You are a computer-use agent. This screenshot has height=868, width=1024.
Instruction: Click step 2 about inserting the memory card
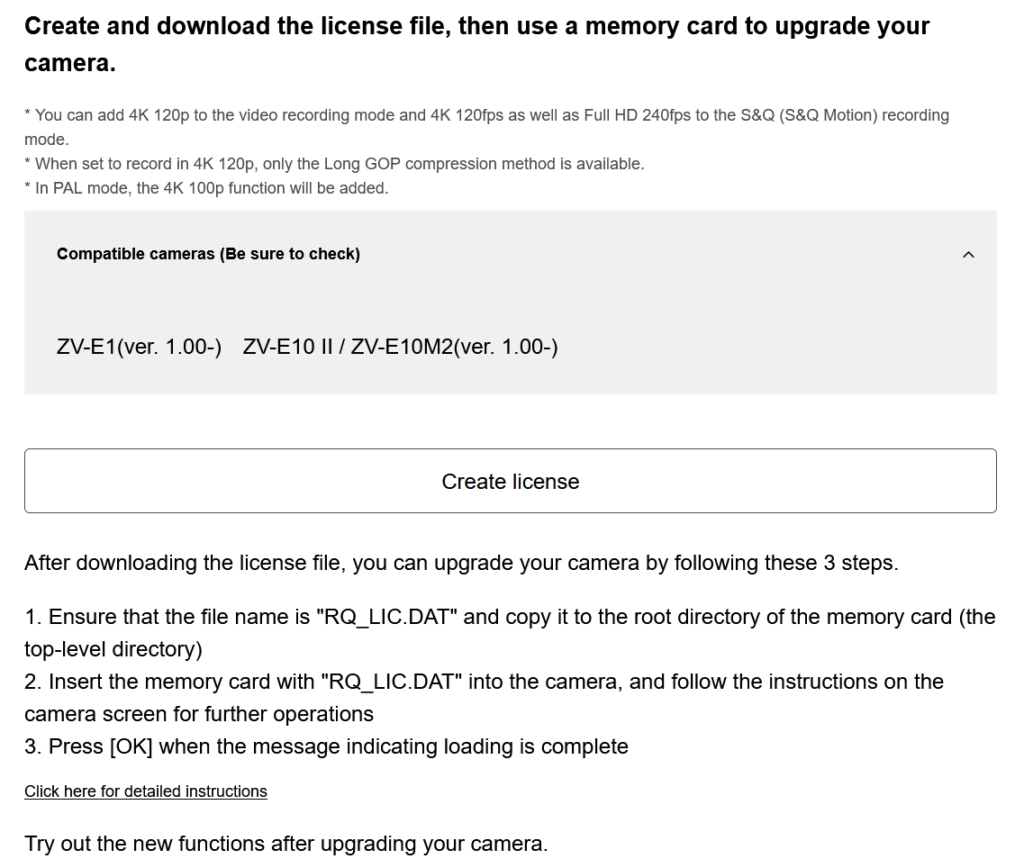point(485,681)
